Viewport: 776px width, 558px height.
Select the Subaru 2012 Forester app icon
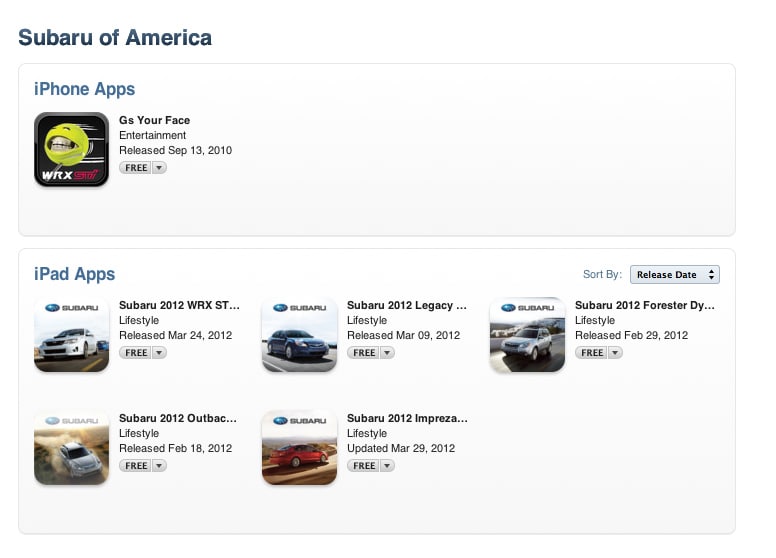(527, 335)
